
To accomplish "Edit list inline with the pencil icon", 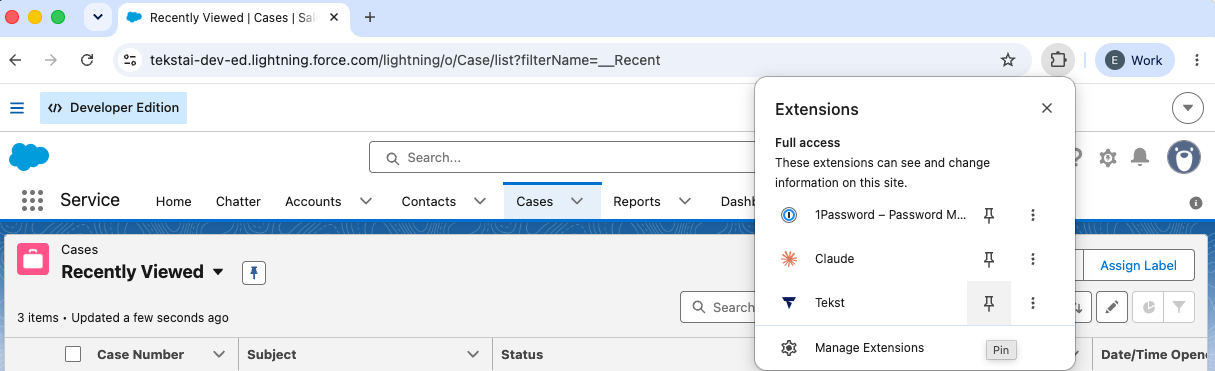I will (1112, 307).
